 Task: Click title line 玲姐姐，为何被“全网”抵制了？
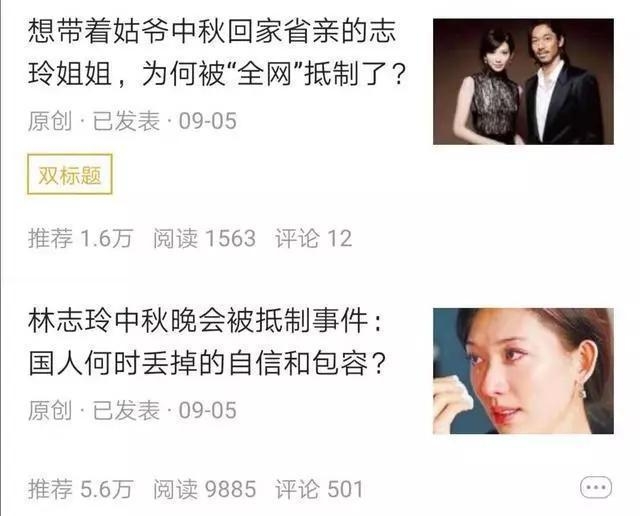point(218,74)
